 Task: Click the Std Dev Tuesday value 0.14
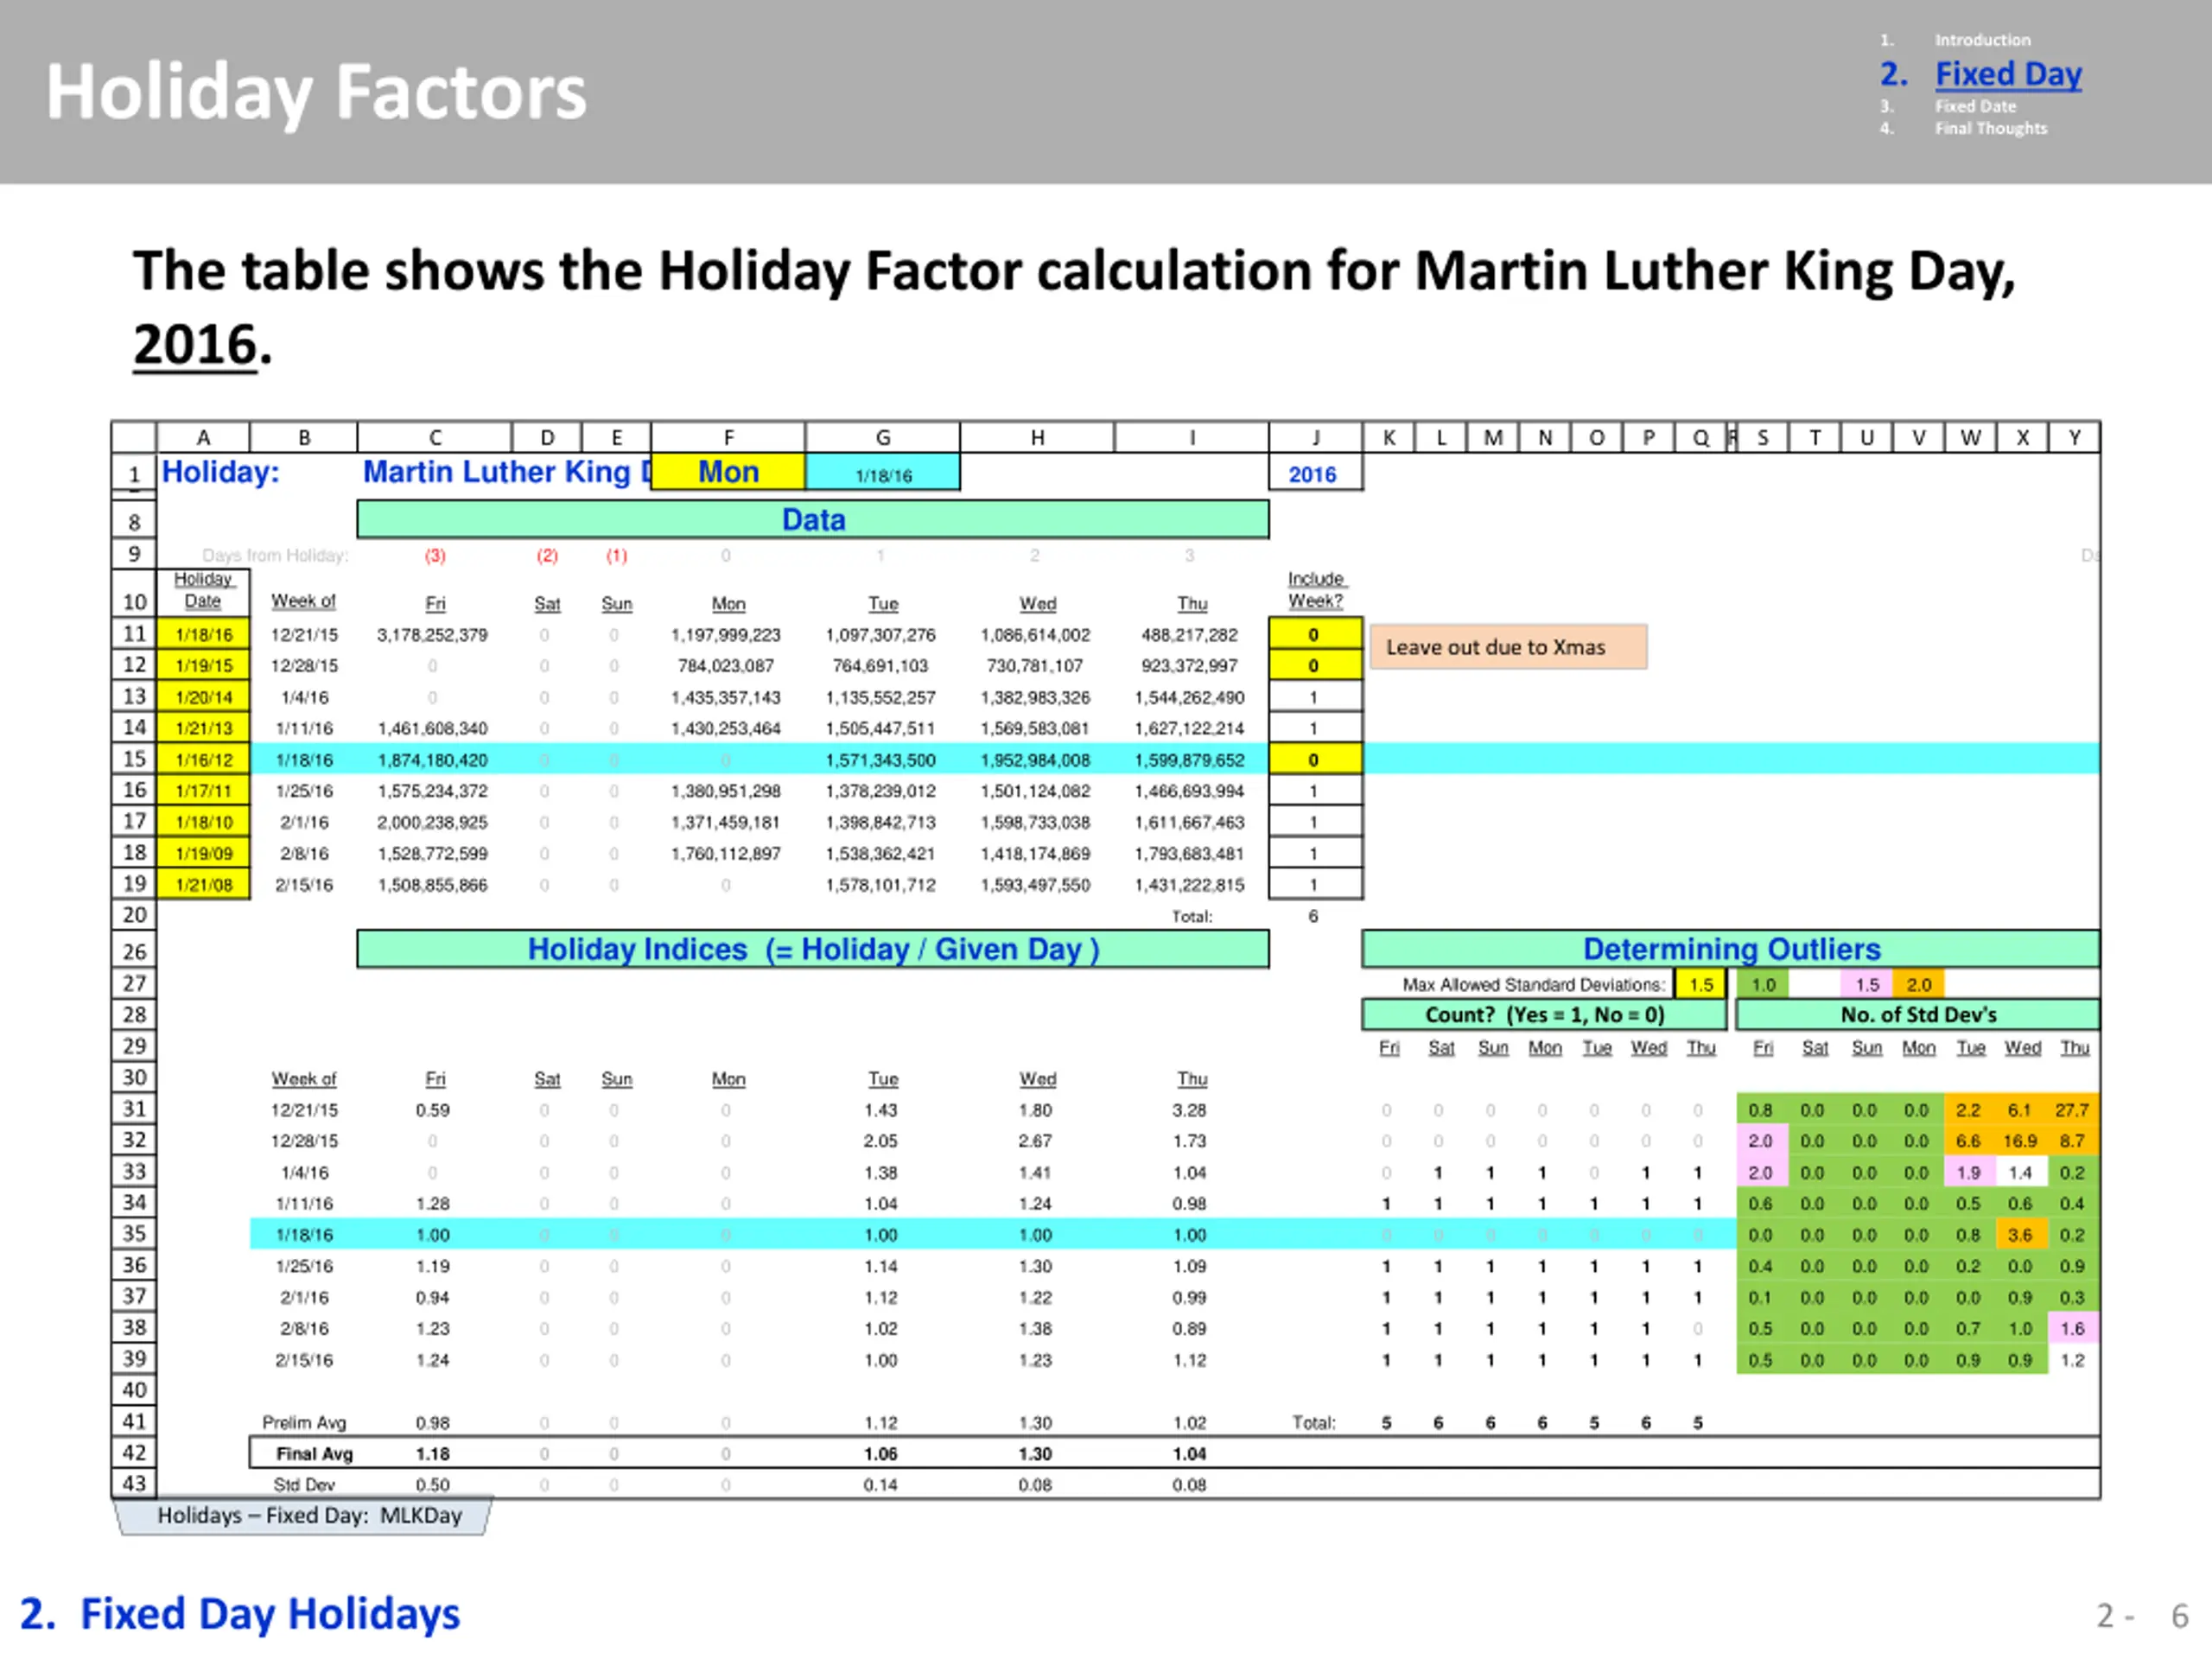(x=880, y=1485)
